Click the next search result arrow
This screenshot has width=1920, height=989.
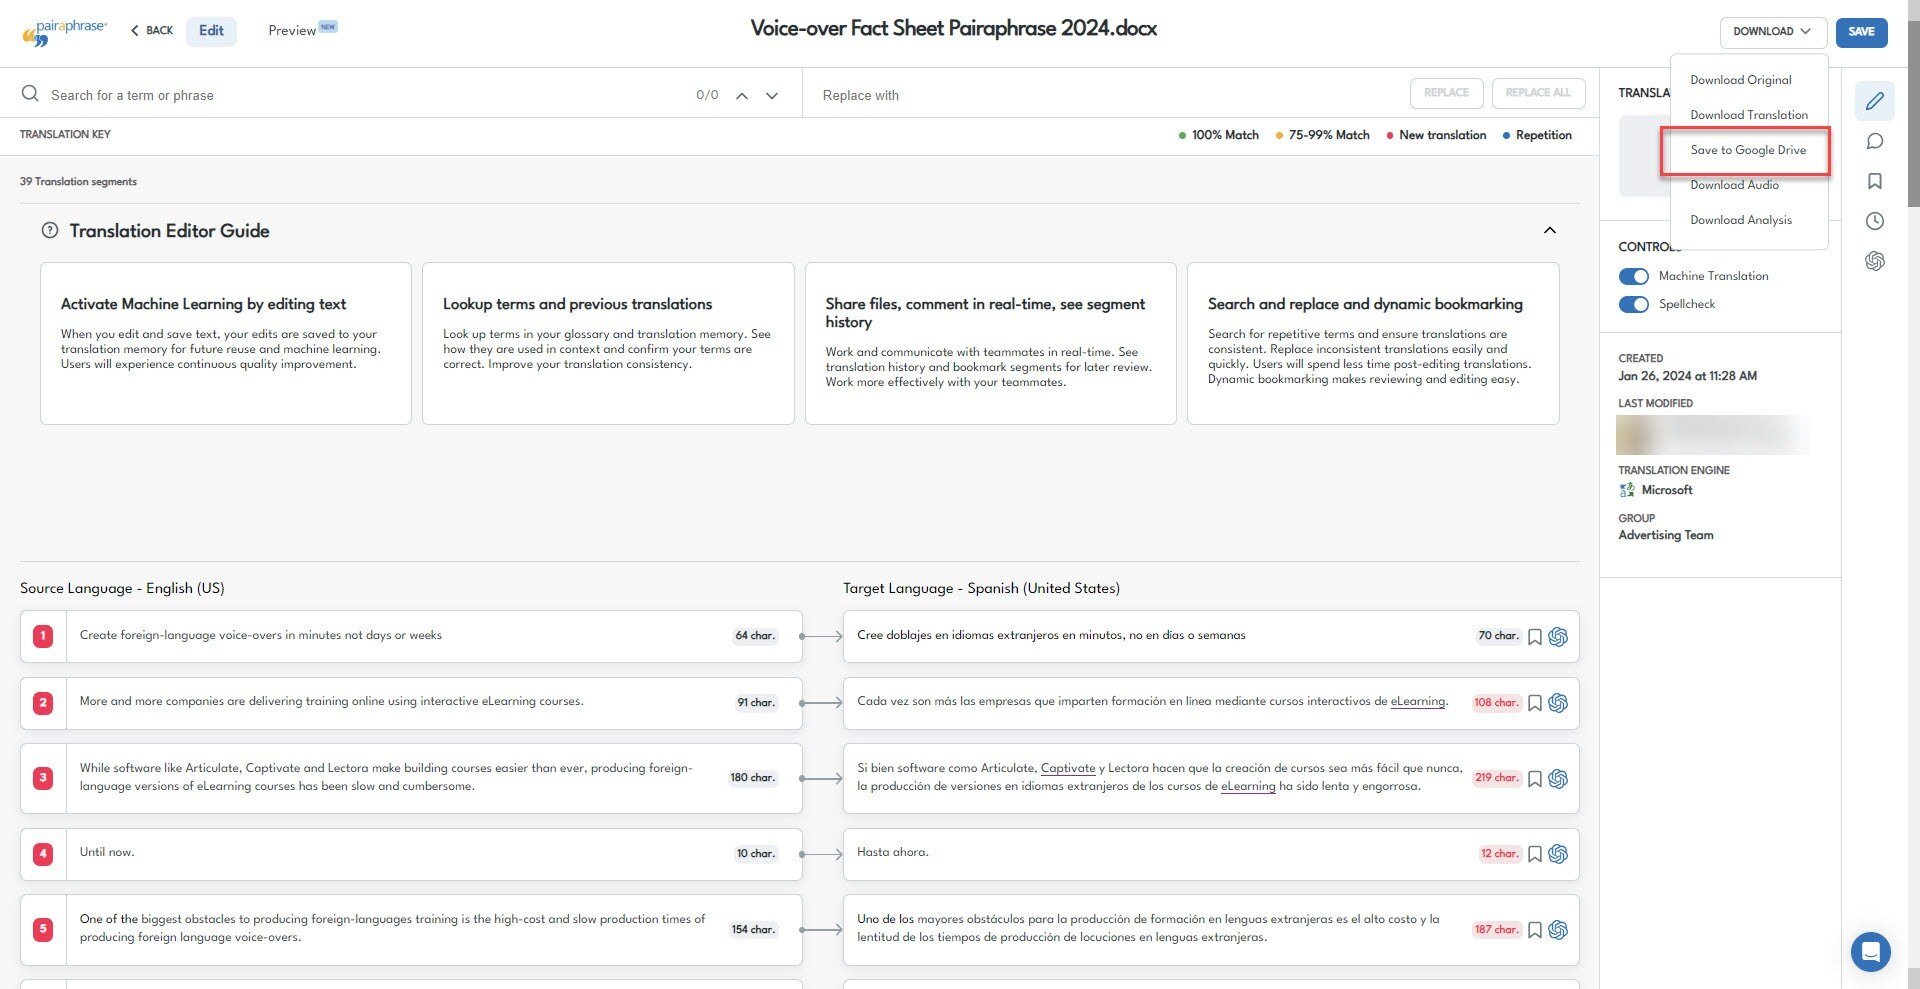pos(771,95)
